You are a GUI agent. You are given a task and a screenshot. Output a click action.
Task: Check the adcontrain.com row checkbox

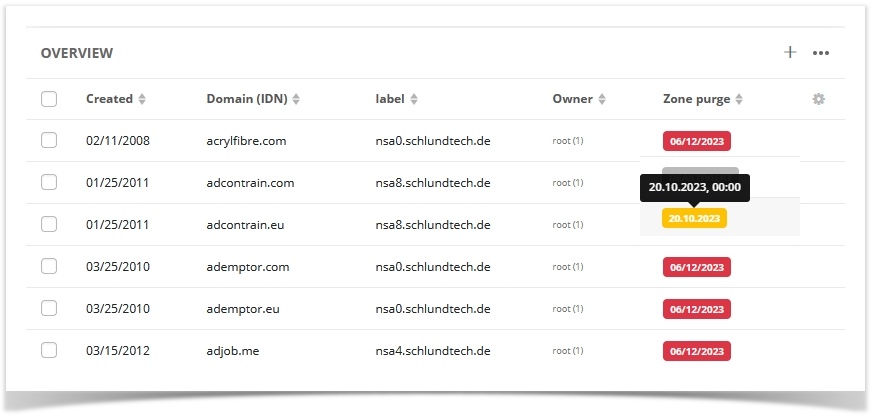(x=49, y=182)
